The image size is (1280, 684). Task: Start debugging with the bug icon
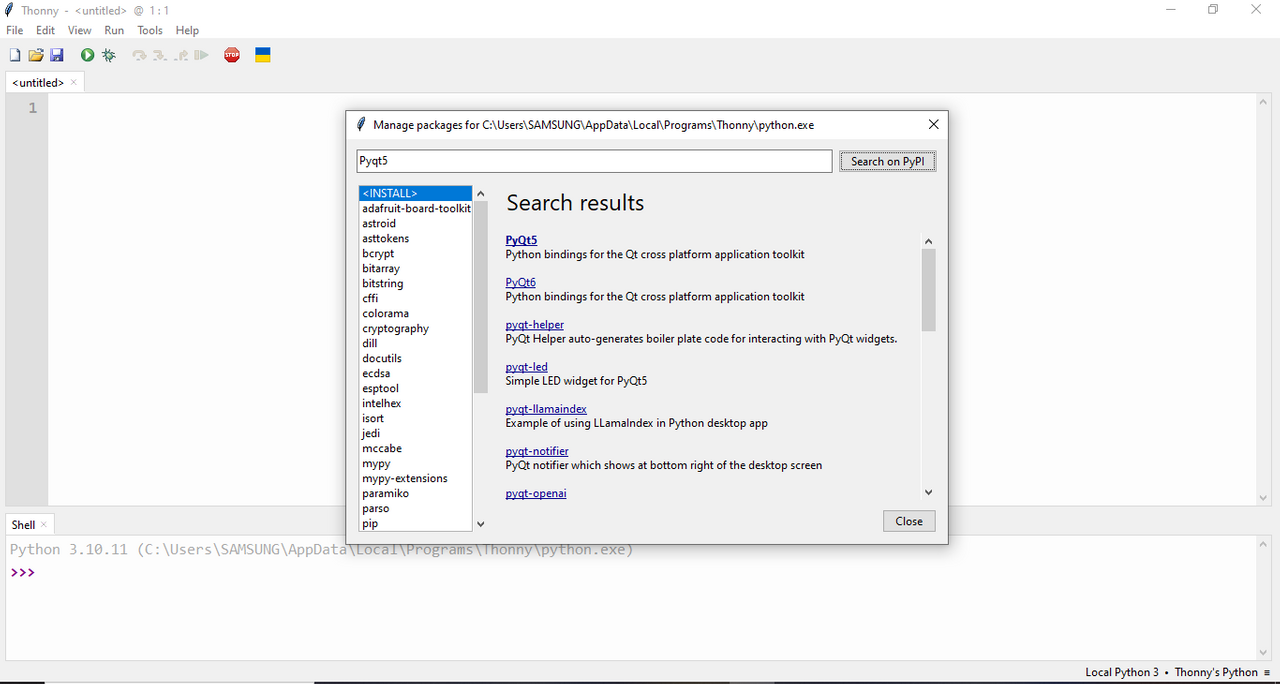click(109, 55)
